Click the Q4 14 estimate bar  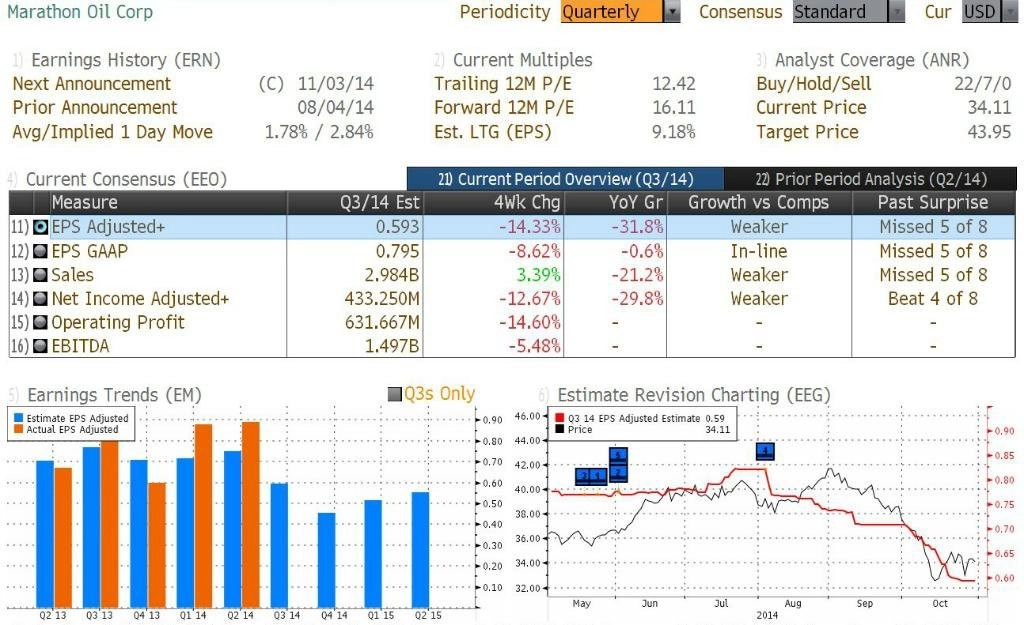[327, 560]
